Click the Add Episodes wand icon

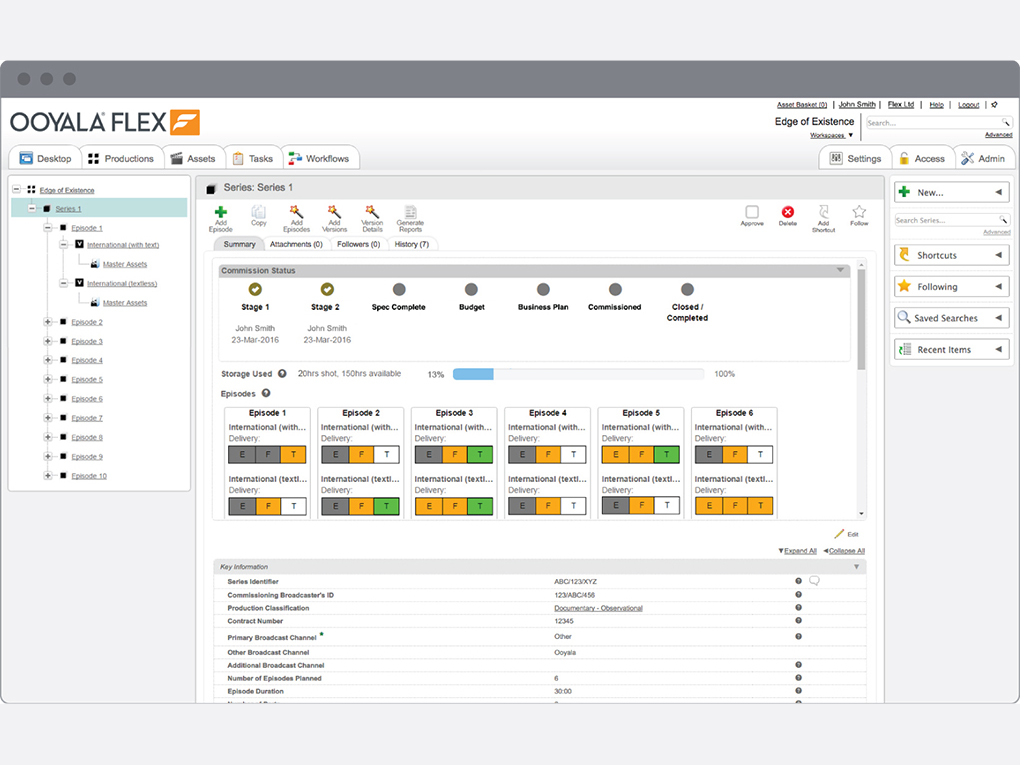296,212
